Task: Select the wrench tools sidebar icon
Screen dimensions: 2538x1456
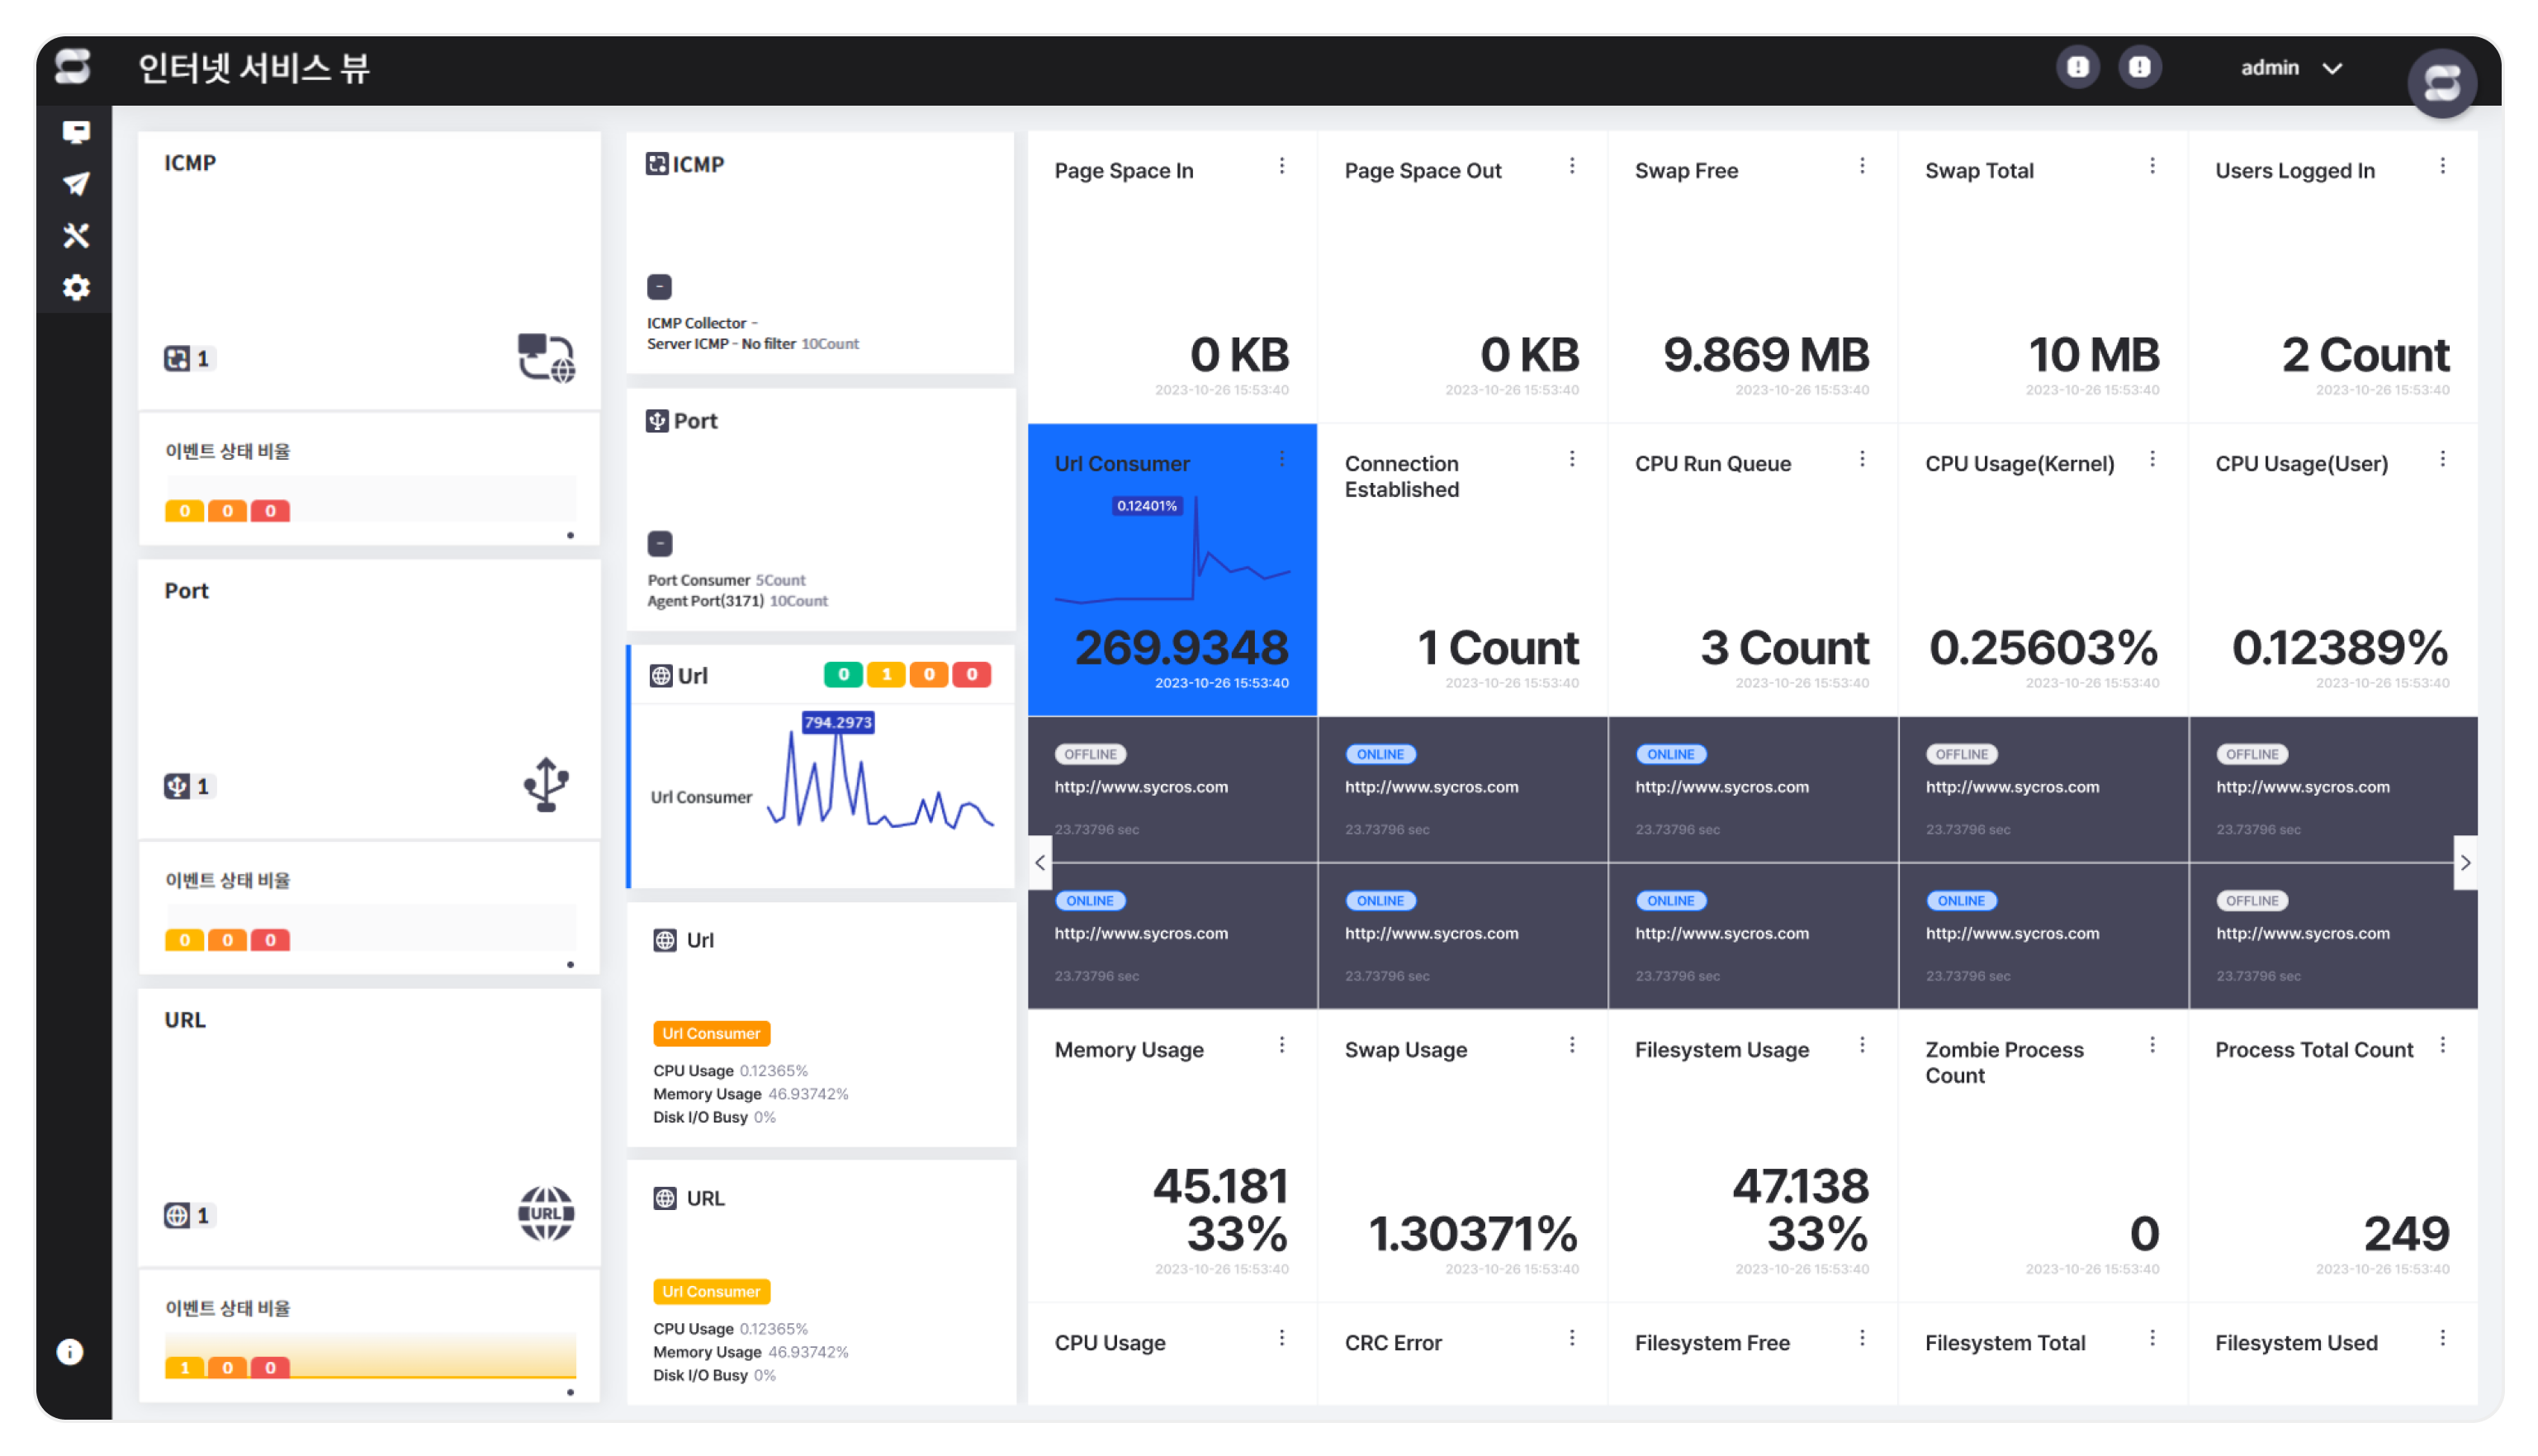Action: 76,236
